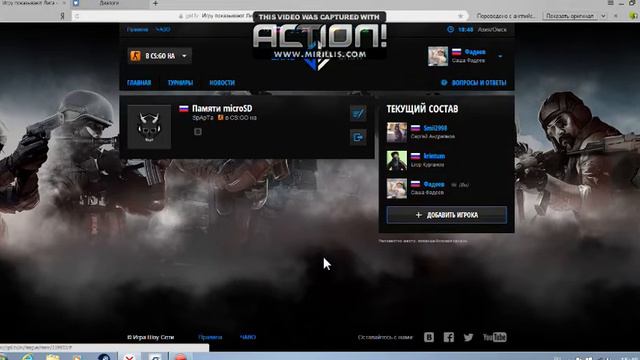Open a new browser tab with plus button
Image resolution: width=640 pixels, height=360 pixels.
click(156, 3)
